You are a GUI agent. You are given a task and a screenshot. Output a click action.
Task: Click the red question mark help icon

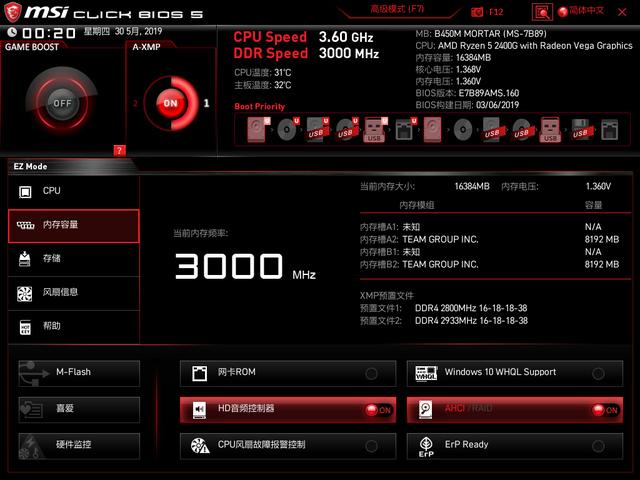(x=119, y=151)
